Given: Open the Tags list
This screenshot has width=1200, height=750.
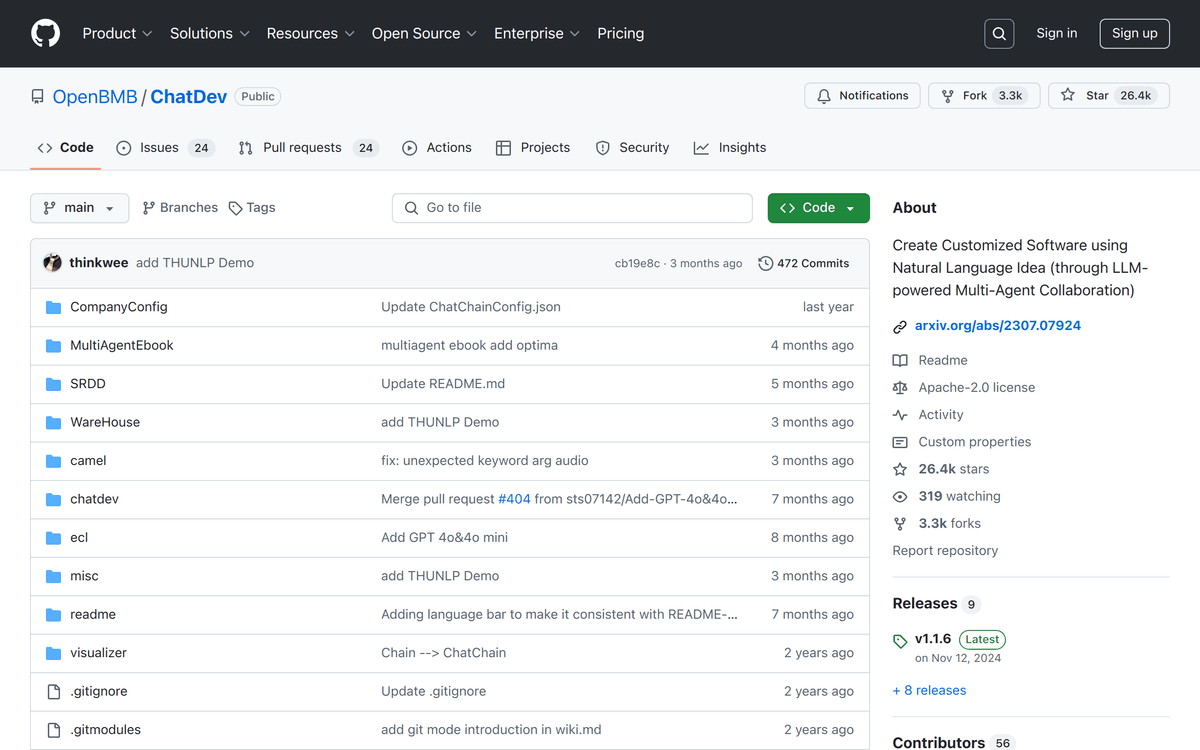Looking at the screenshot, I should click(252, 208).
